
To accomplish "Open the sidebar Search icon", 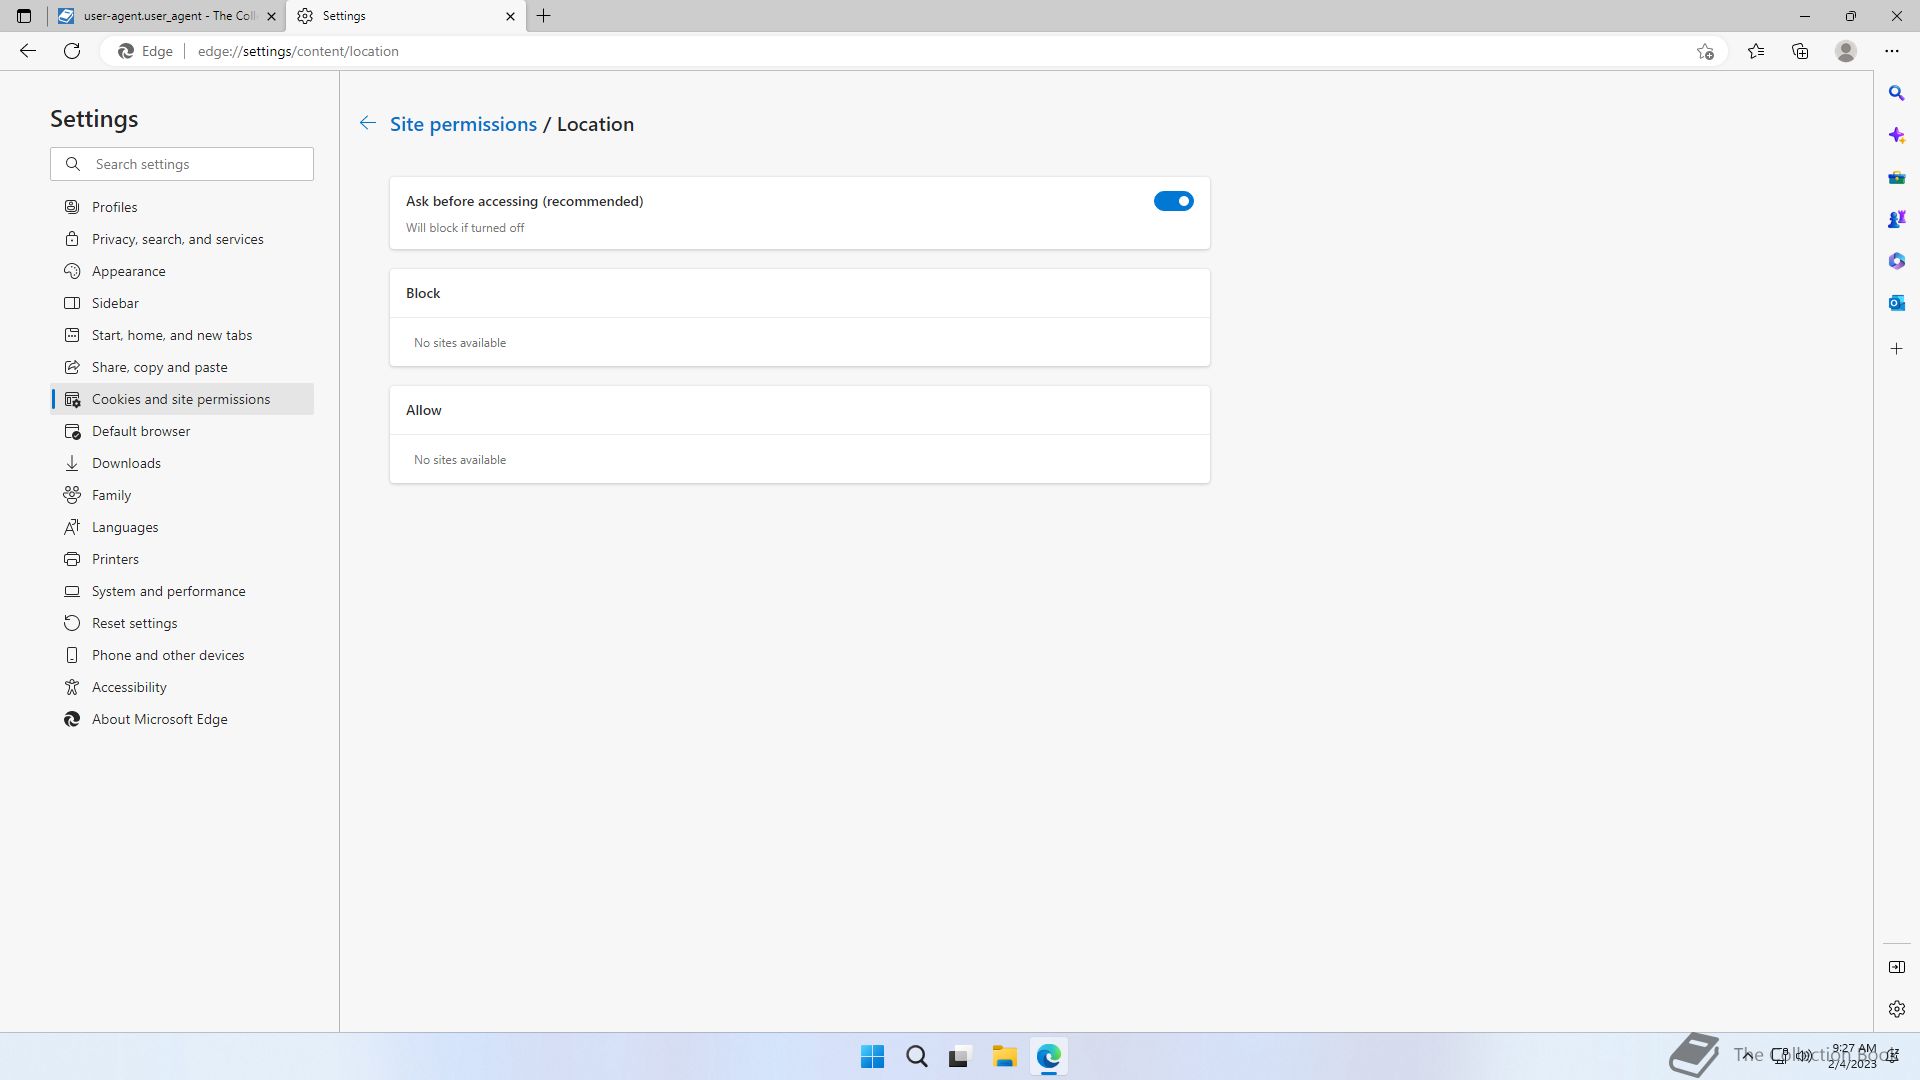I will 1896,93.
